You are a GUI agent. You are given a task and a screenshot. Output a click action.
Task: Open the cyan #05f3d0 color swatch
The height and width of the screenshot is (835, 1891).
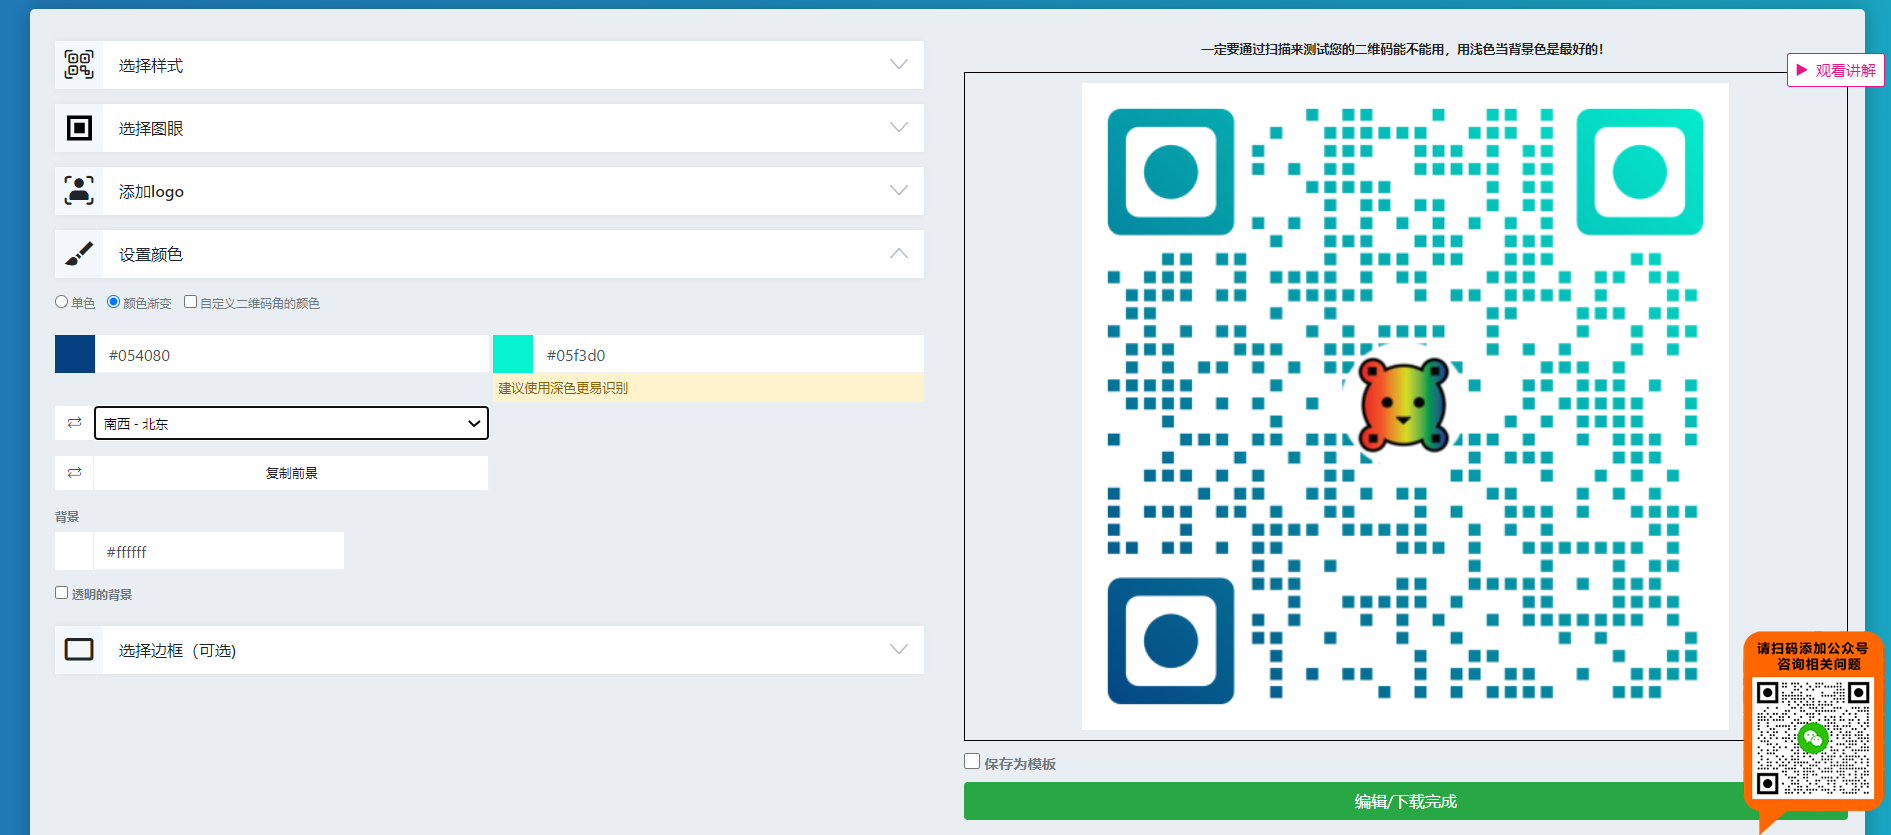(x=513, y=354)
